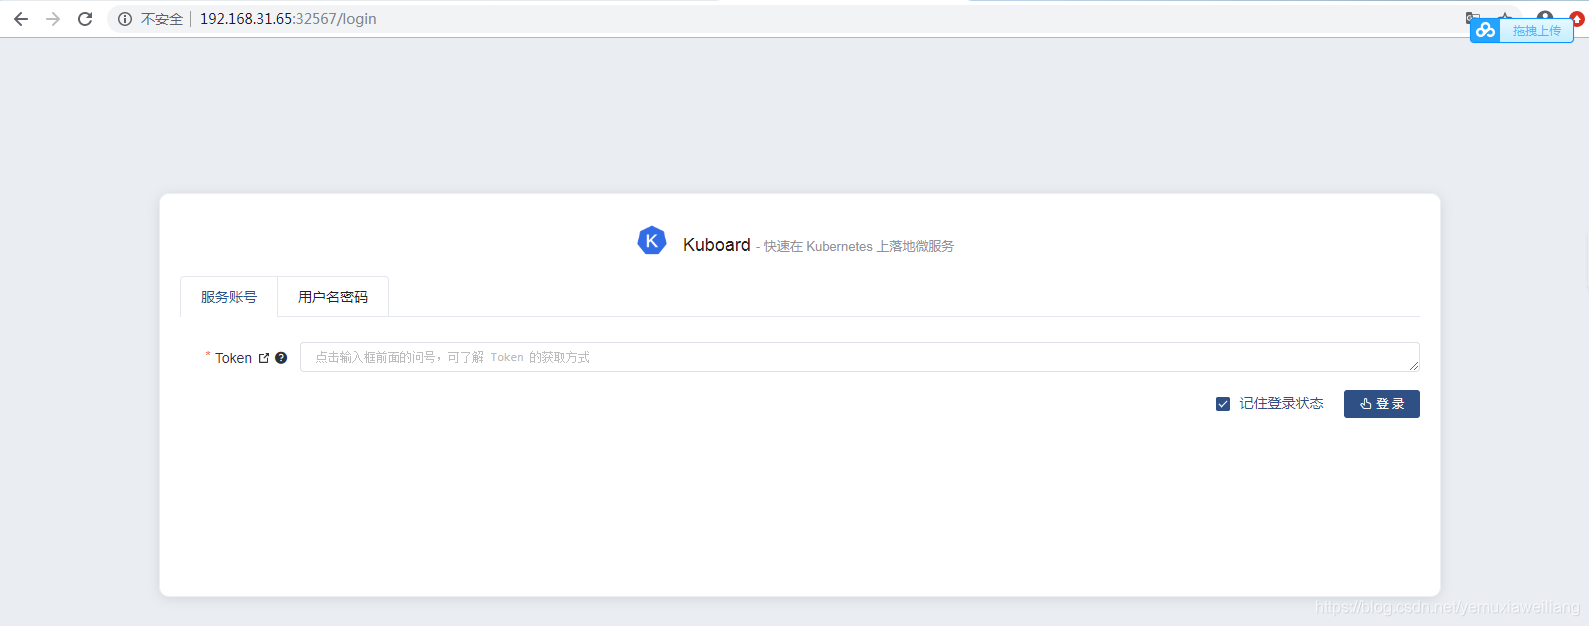1589x626 pixels.
Task: Click the 快速在 Kubernetes 上落地微服务 tagline
Action: click(859, 246)
